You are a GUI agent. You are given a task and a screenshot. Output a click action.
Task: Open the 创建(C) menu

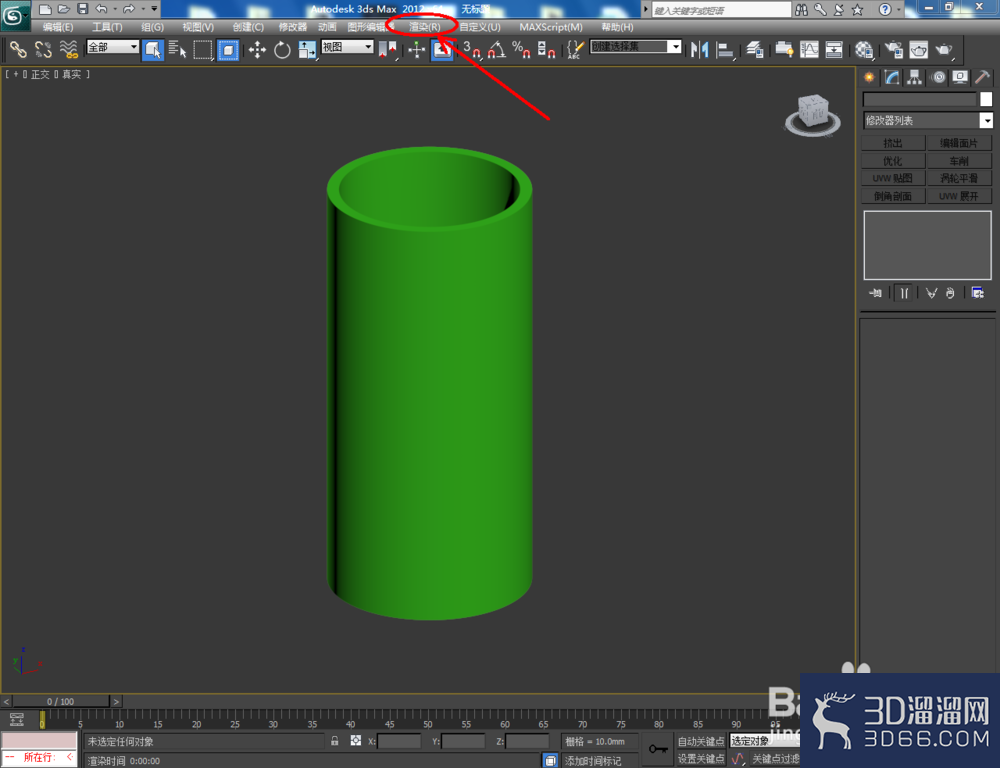[x=248, y=27]
